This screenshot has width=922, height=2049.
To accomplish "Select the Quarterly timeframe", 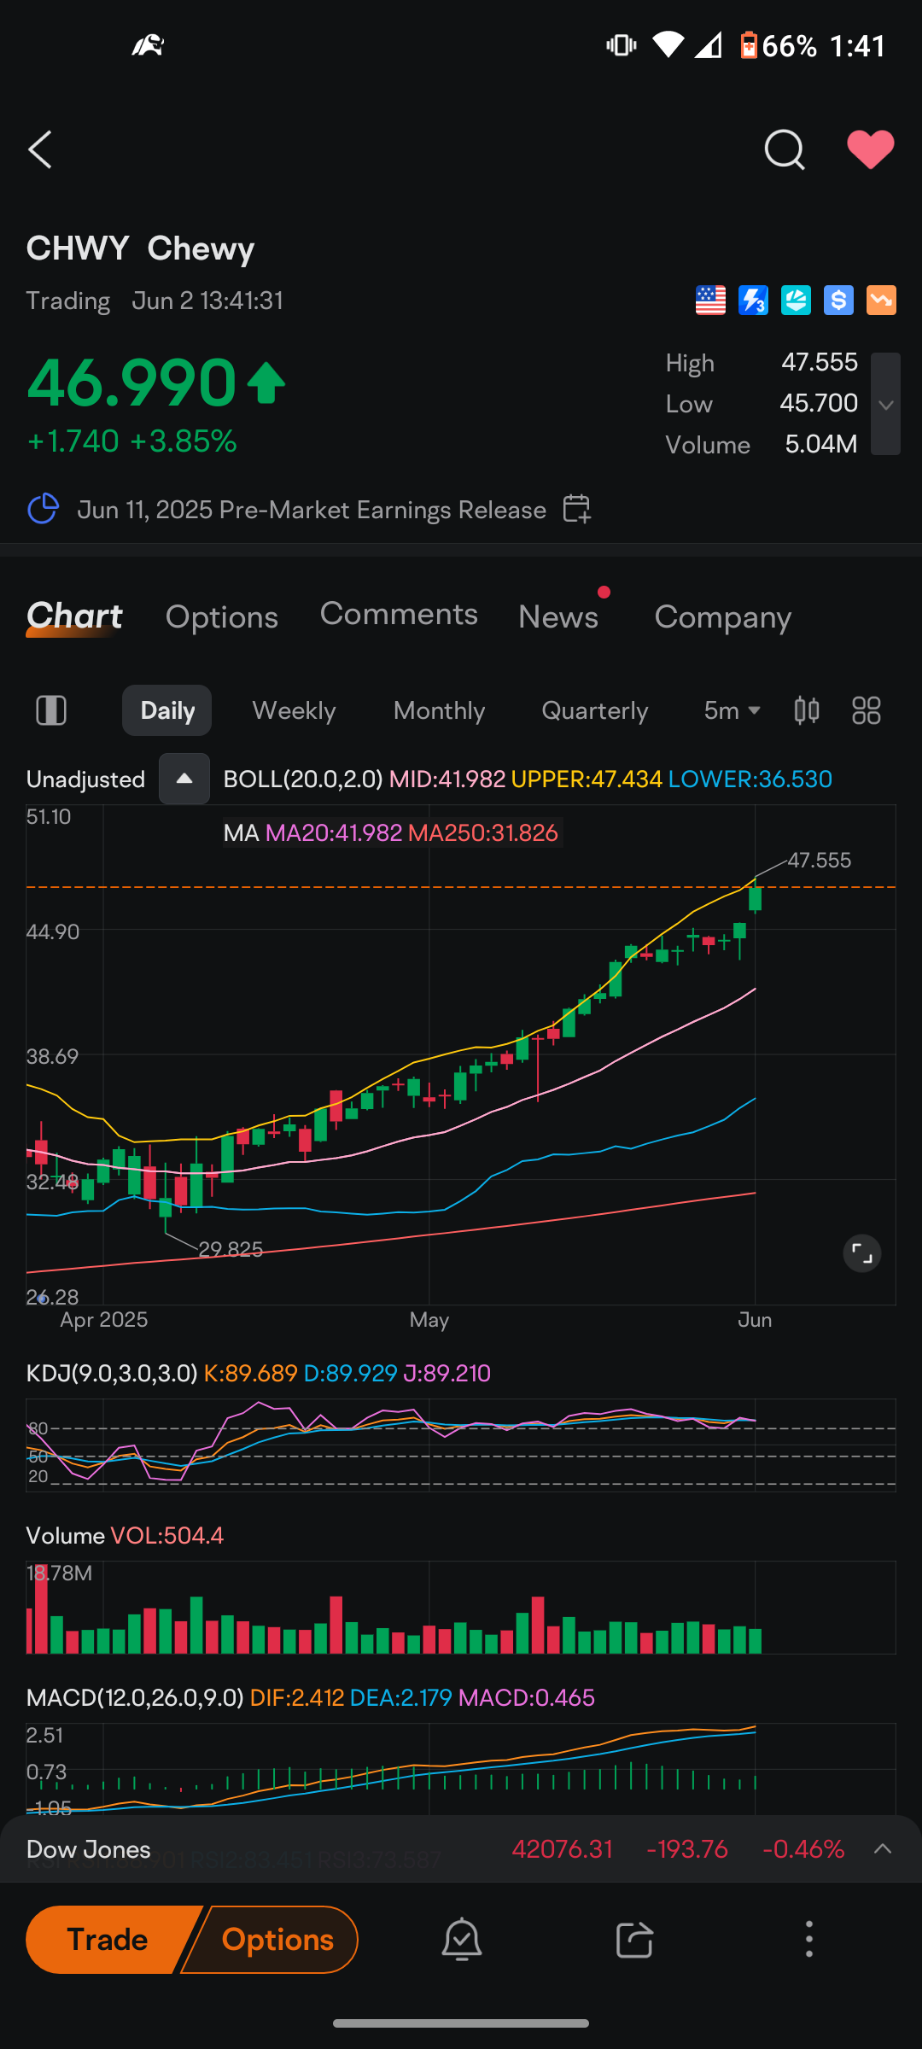I will (x=595, y=711).
